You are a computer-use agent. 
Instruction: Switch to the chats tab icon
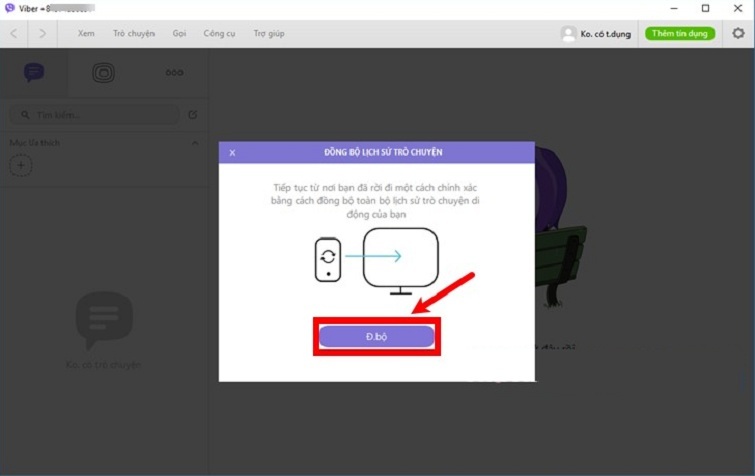pyautogui.click(x=35, y=72)
